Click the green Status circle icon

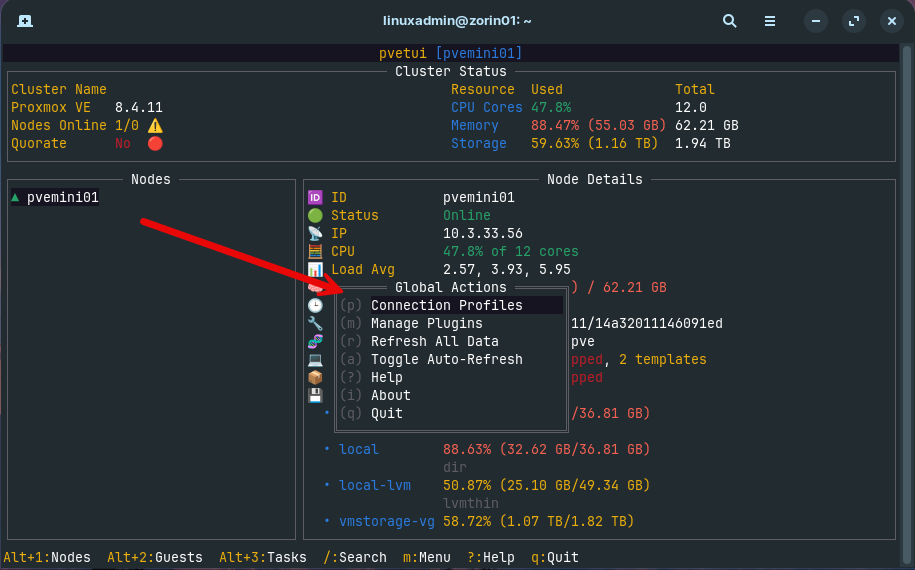(x=315, y=216)
